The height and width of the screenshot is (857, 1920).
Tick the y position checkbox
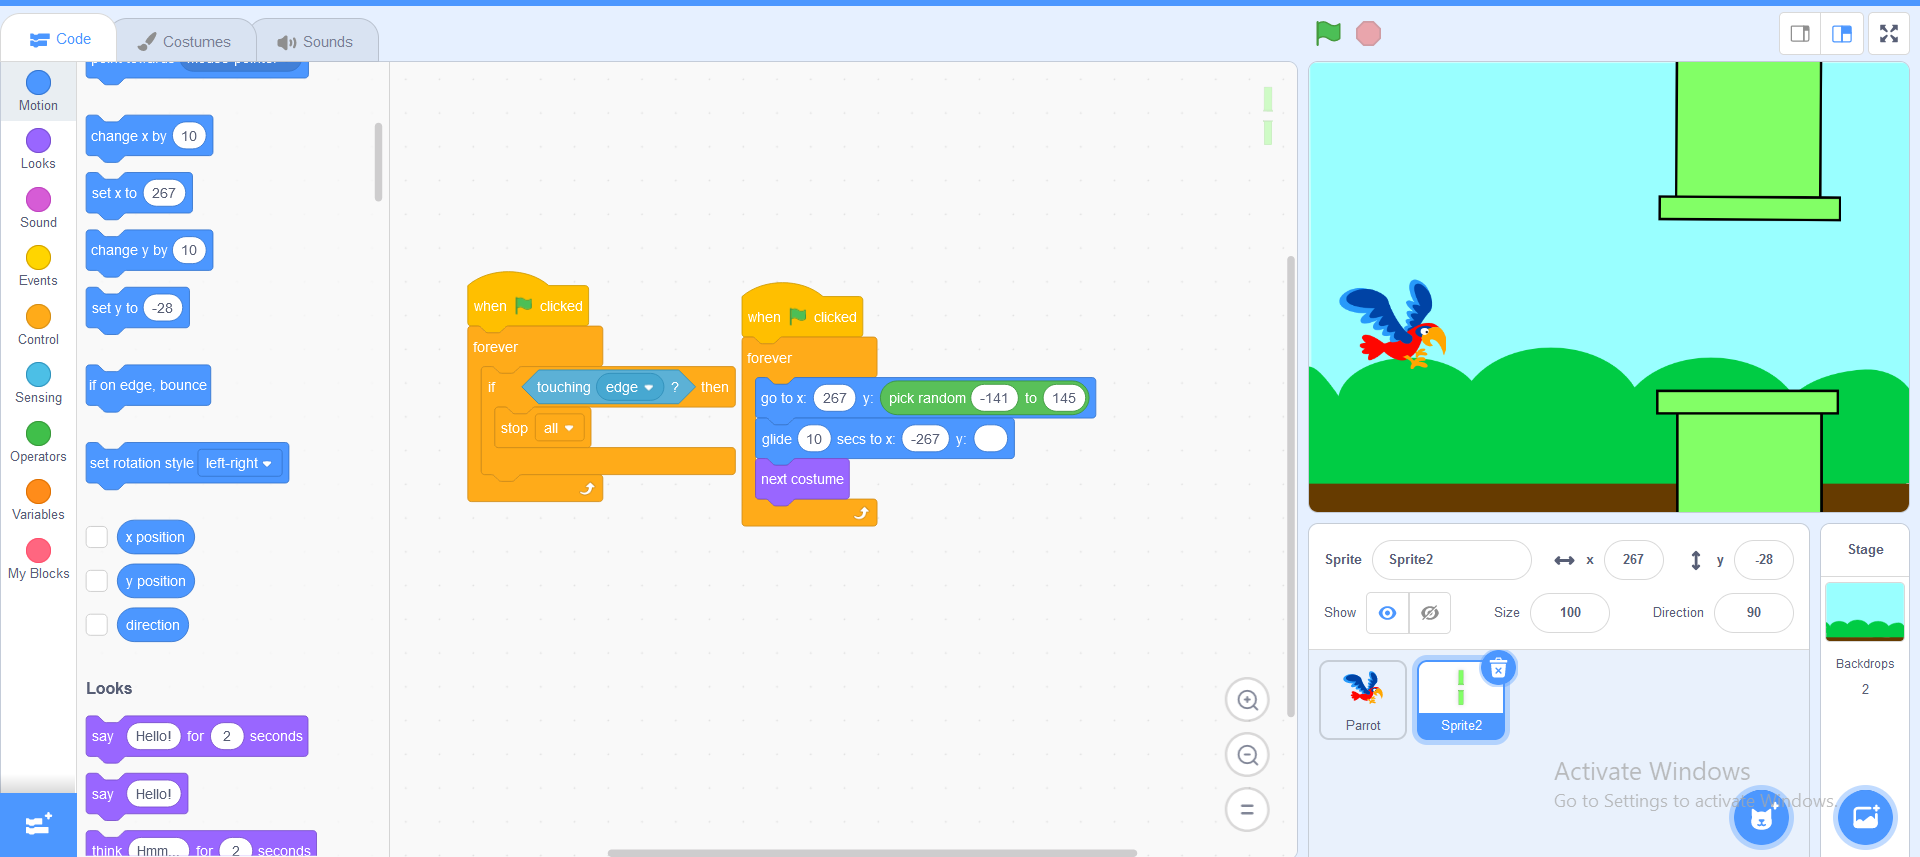tap(97, 581)
